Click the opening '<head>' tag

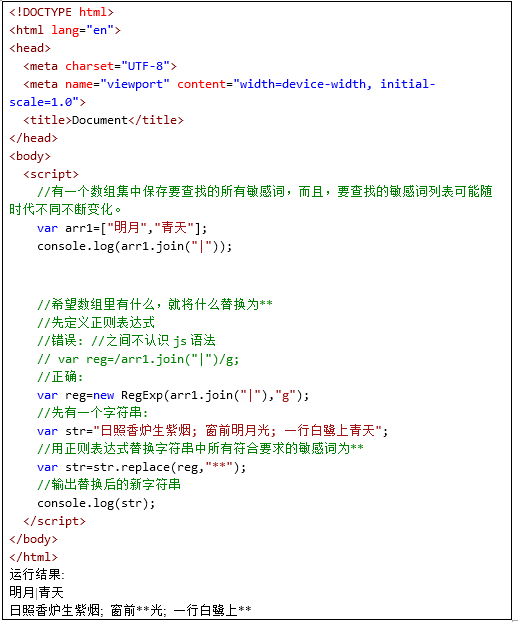click(x=30, y=48)
